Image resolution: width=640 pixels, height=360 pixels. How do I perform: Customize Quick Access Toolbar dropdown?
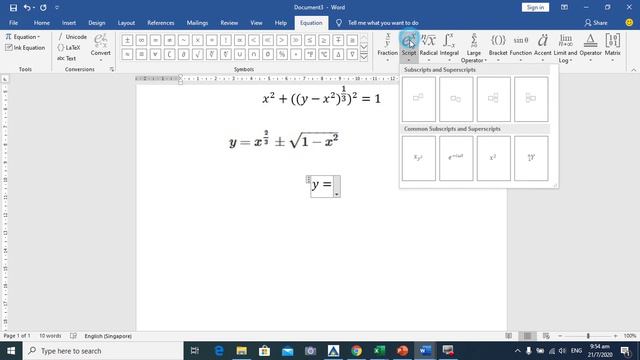57,7
